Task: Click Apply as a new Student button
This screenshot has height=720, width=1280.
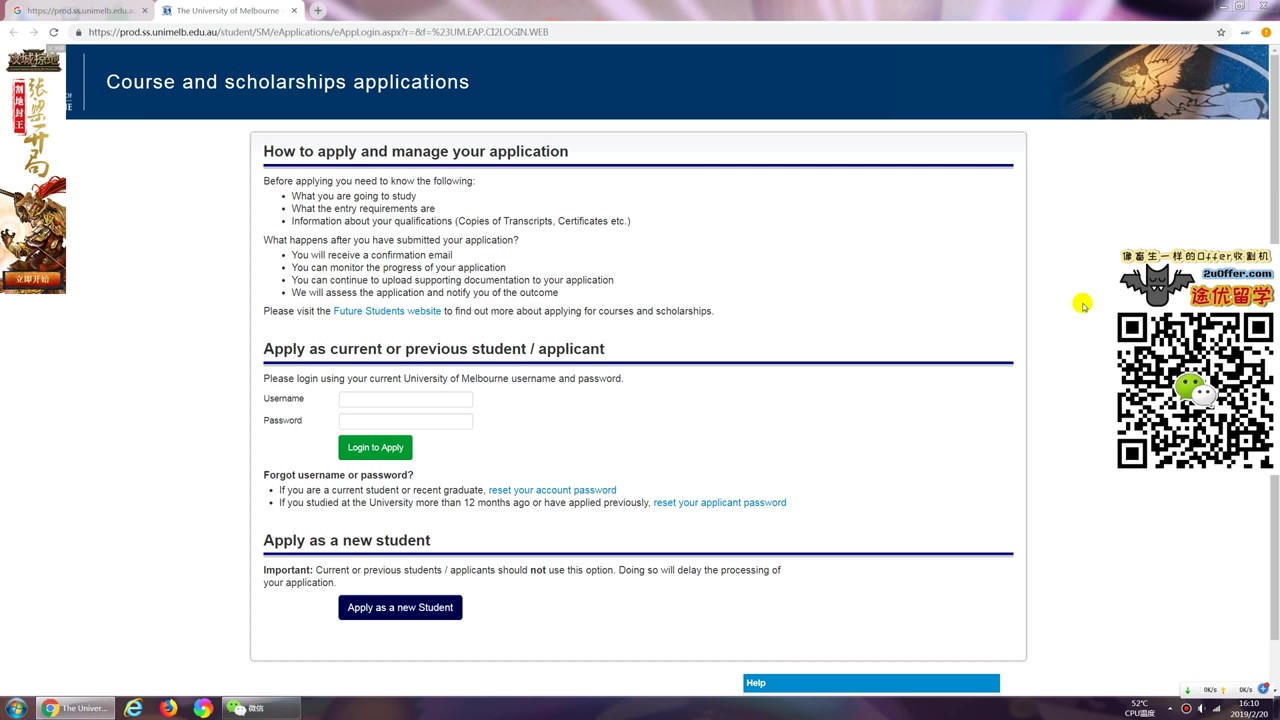Action: click(x=400, y=608)
